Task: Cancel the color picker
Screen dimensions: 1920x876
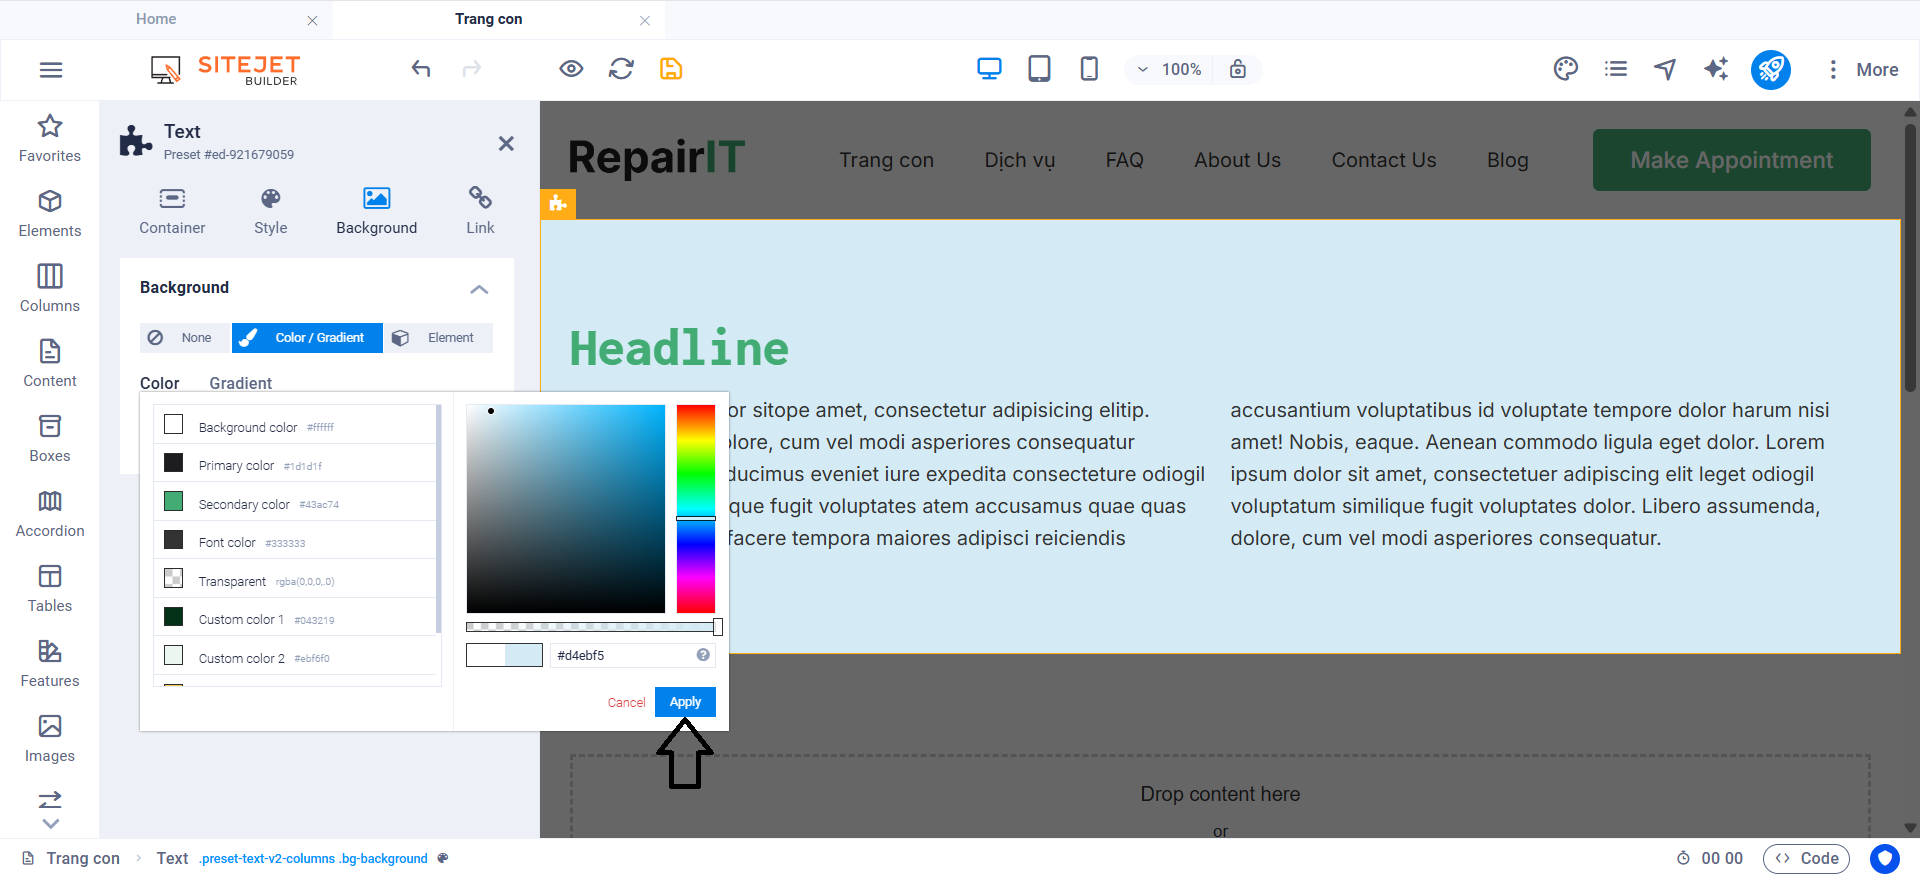Action: [x=626, y=703]
